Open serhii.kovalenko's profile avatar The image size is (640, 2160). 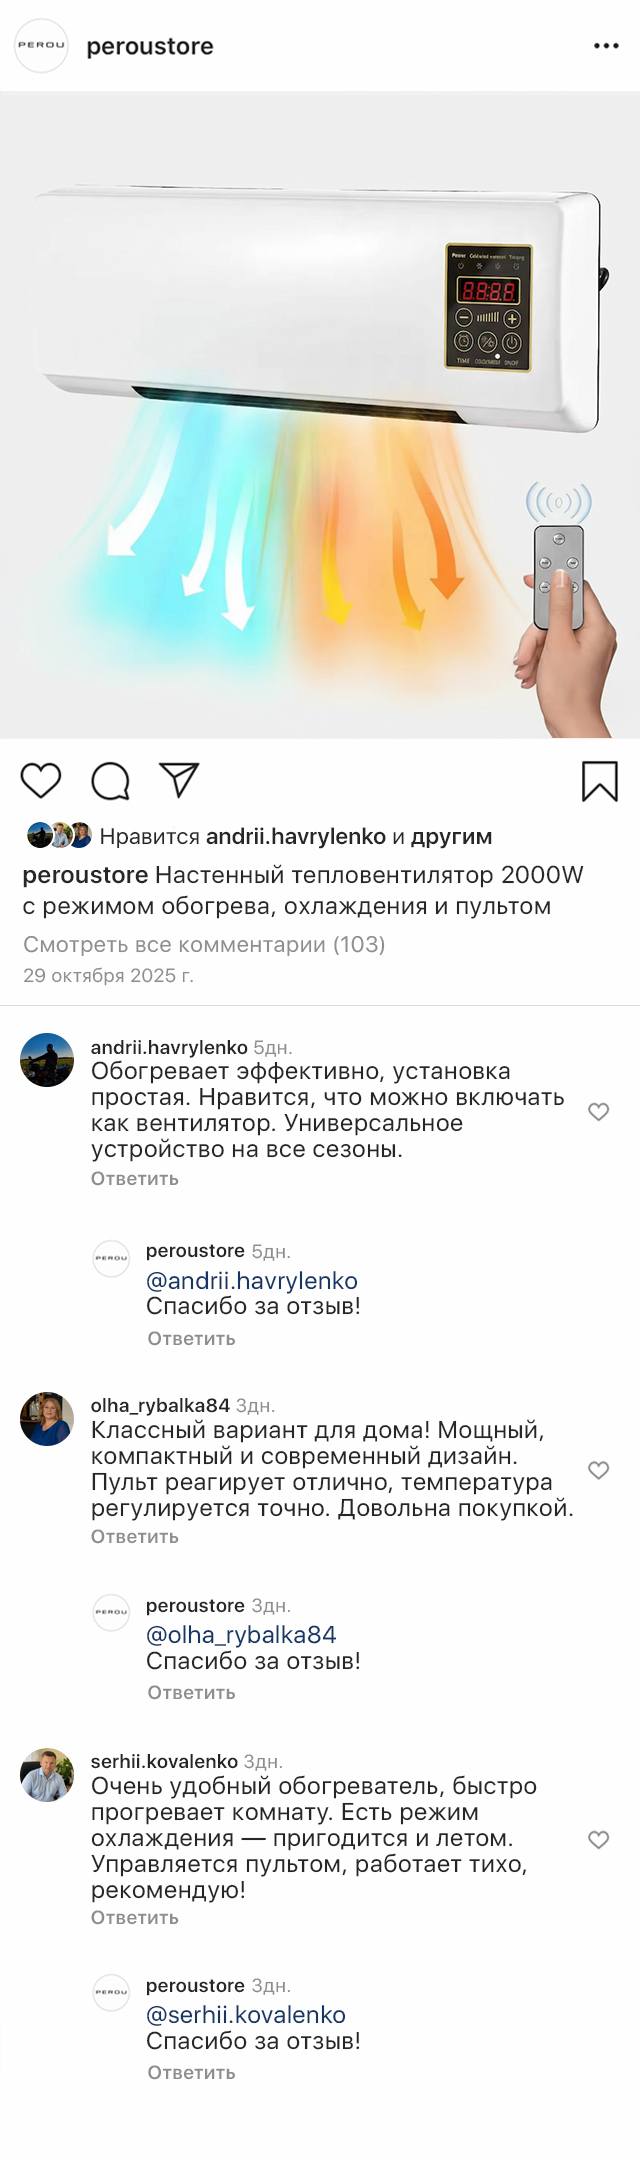[47, 1775]
